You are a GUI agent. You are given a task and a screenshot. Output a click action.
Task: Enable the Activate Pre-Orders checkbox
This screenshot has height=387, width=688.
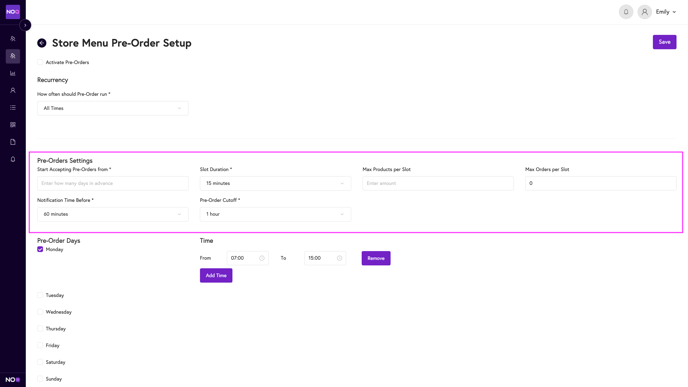click(x=40, y=62)
